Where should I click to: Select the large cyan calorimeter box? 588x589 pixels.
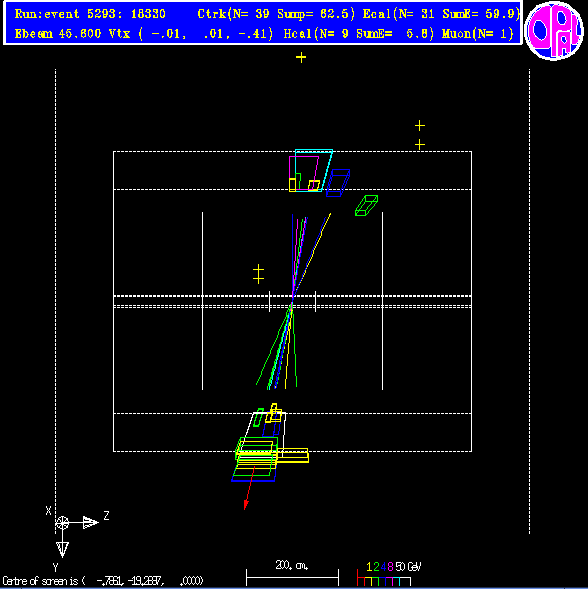[314, 171]
